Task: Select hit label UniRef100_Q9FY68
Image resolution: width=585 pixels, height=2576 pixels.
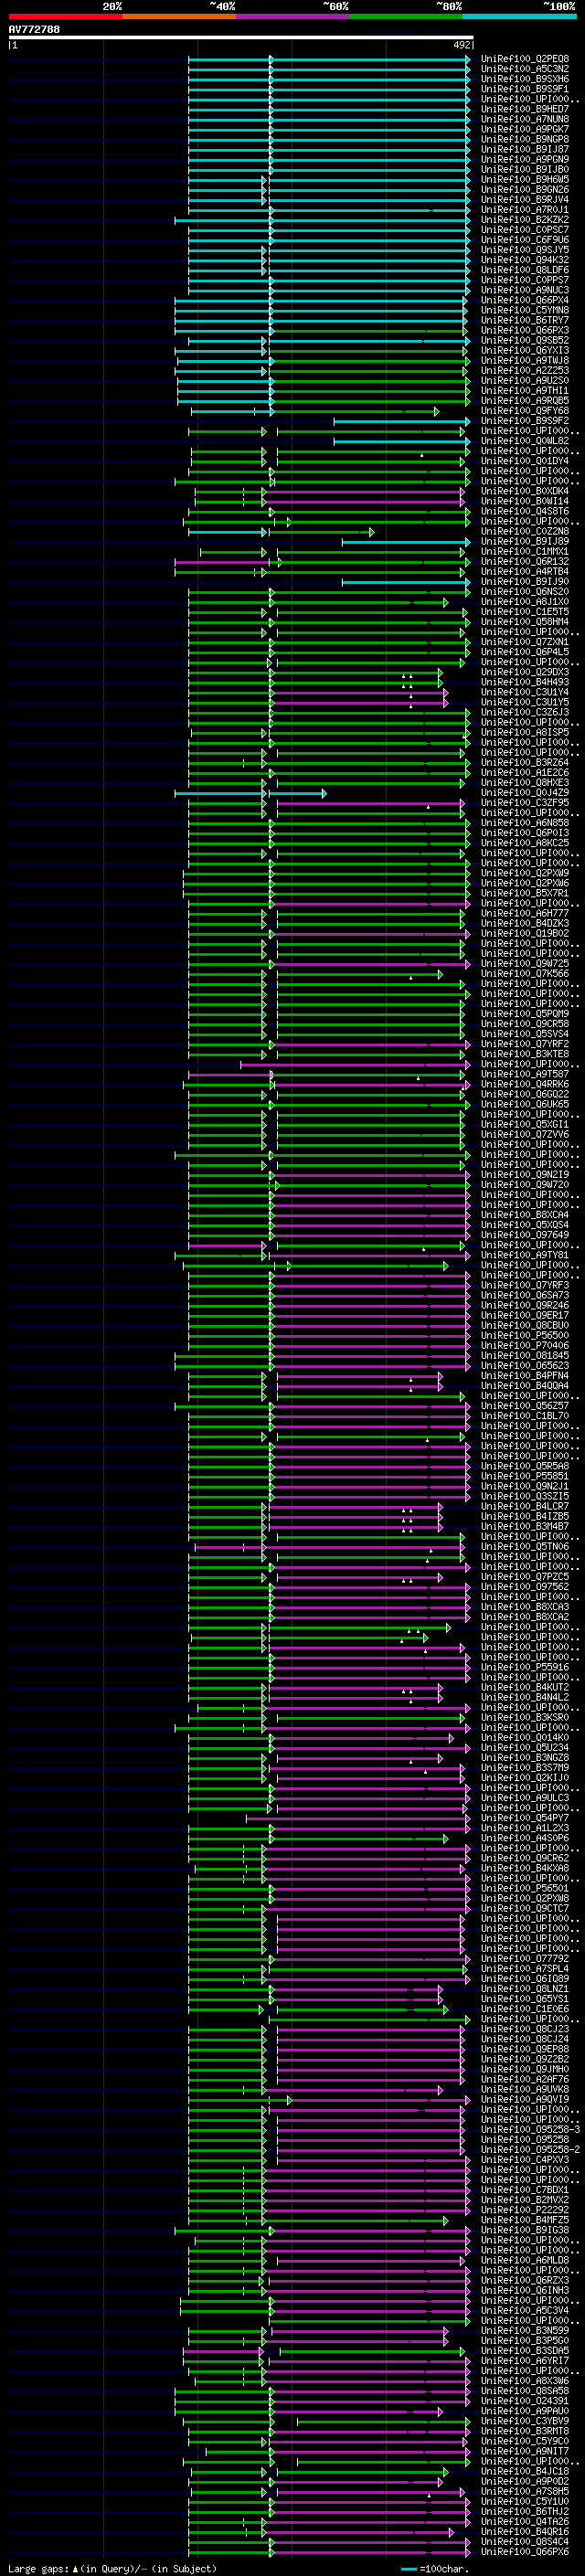Action: point(525,411)
